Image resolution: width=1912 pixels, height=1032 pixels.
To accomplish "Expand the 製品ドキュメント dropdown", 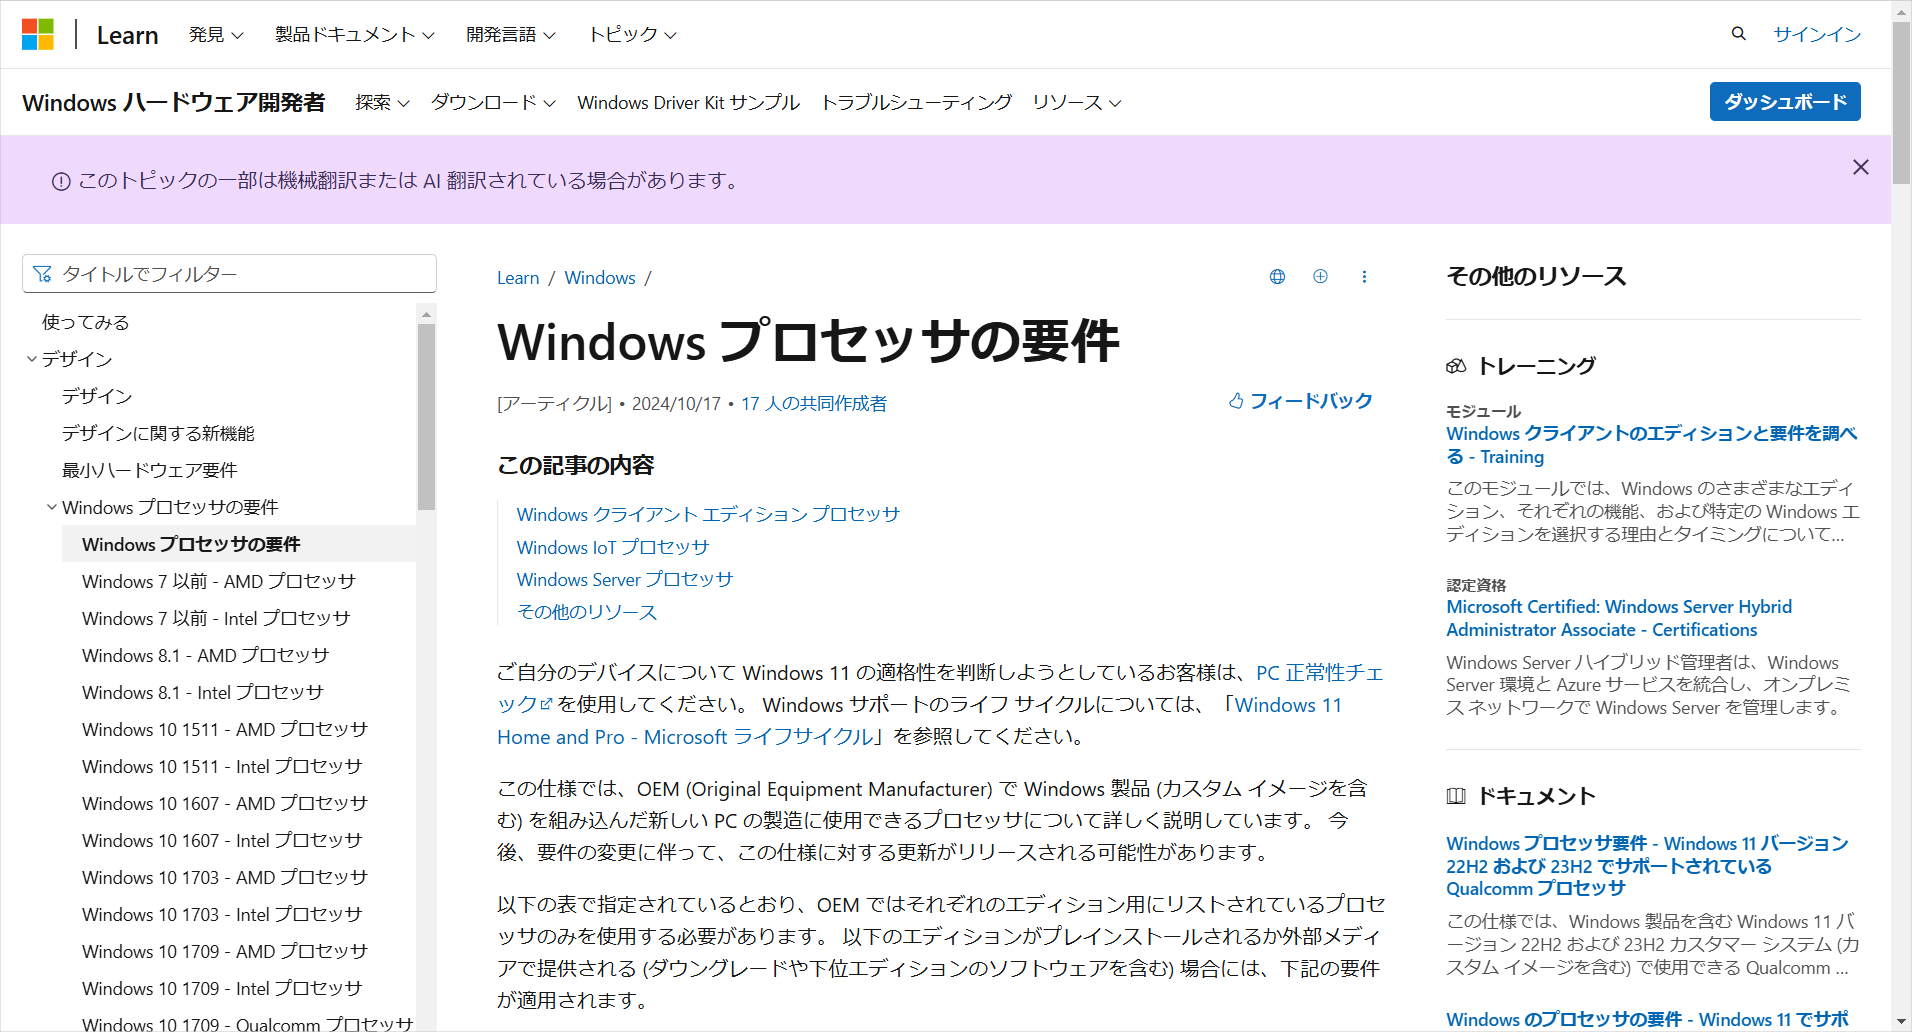I will coord(354,35).
